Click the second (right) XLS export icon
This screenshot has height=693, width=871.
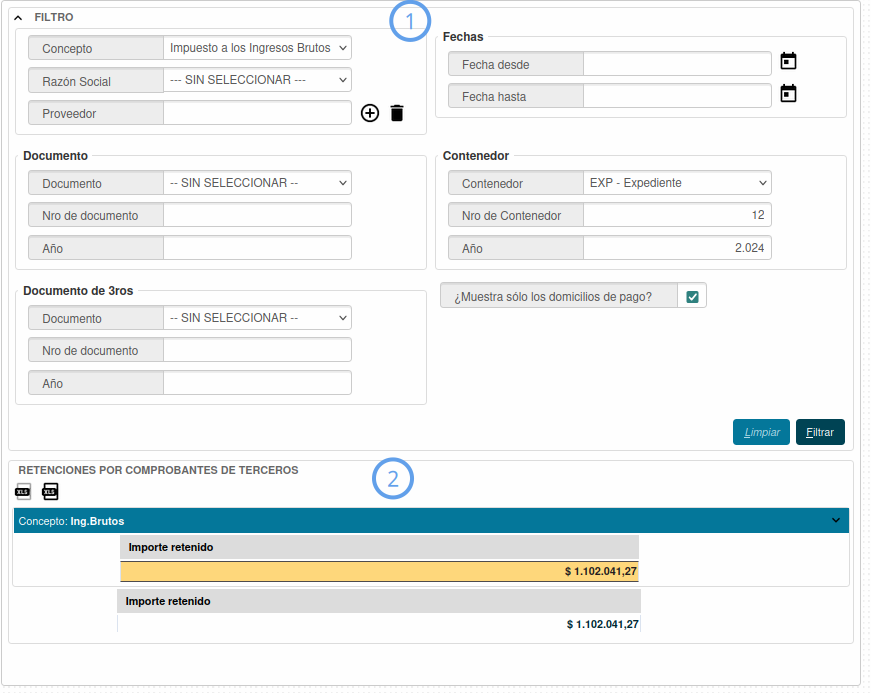(x=50, y=491)
